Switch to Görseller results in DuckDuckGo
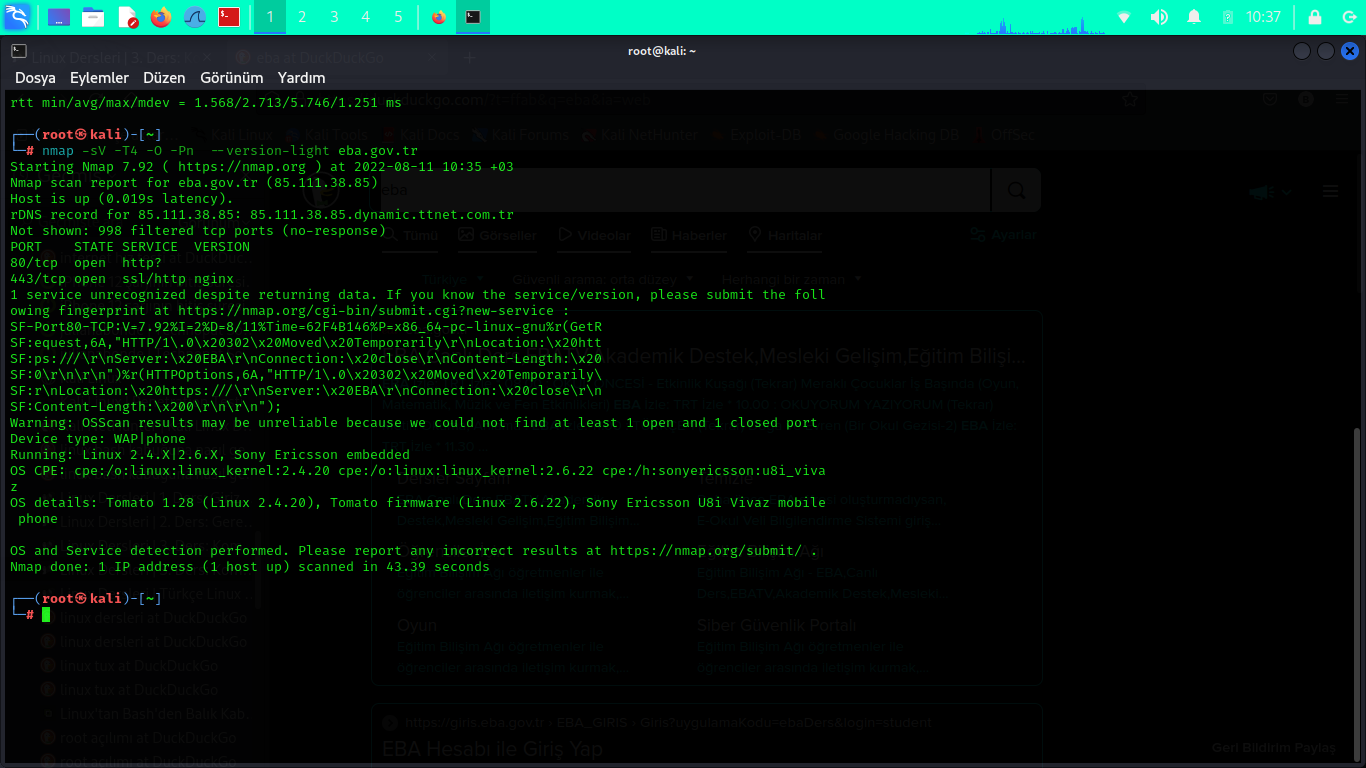 497,235
